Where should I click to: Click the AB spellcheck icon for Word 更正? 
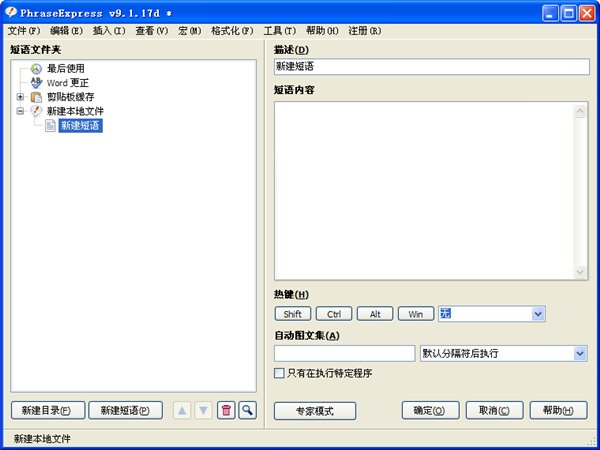click(x=36, y=83)
